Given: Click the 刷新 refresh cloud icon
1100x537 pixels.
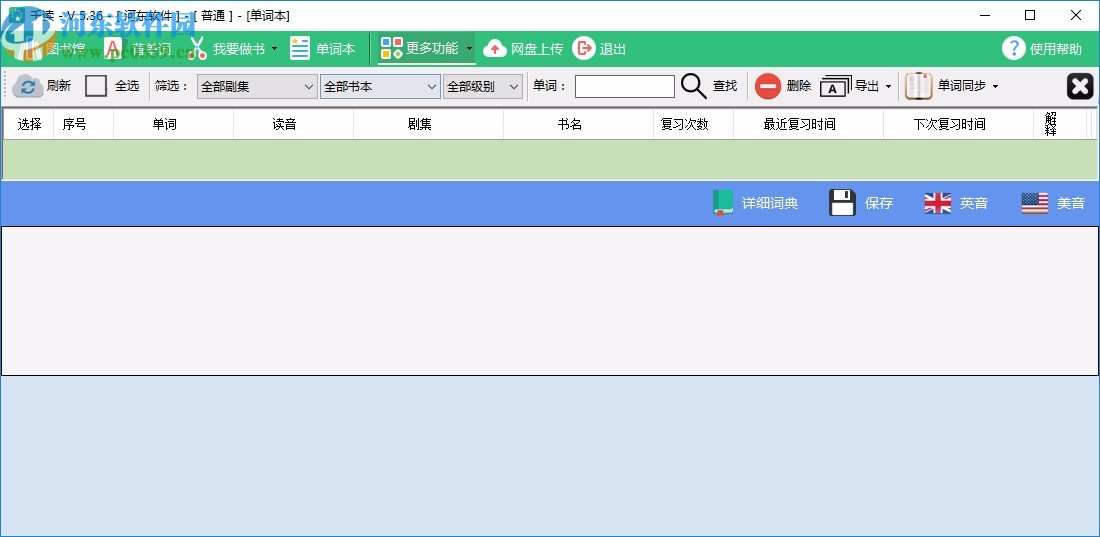Looking at the screenshot, I should 28,86.
